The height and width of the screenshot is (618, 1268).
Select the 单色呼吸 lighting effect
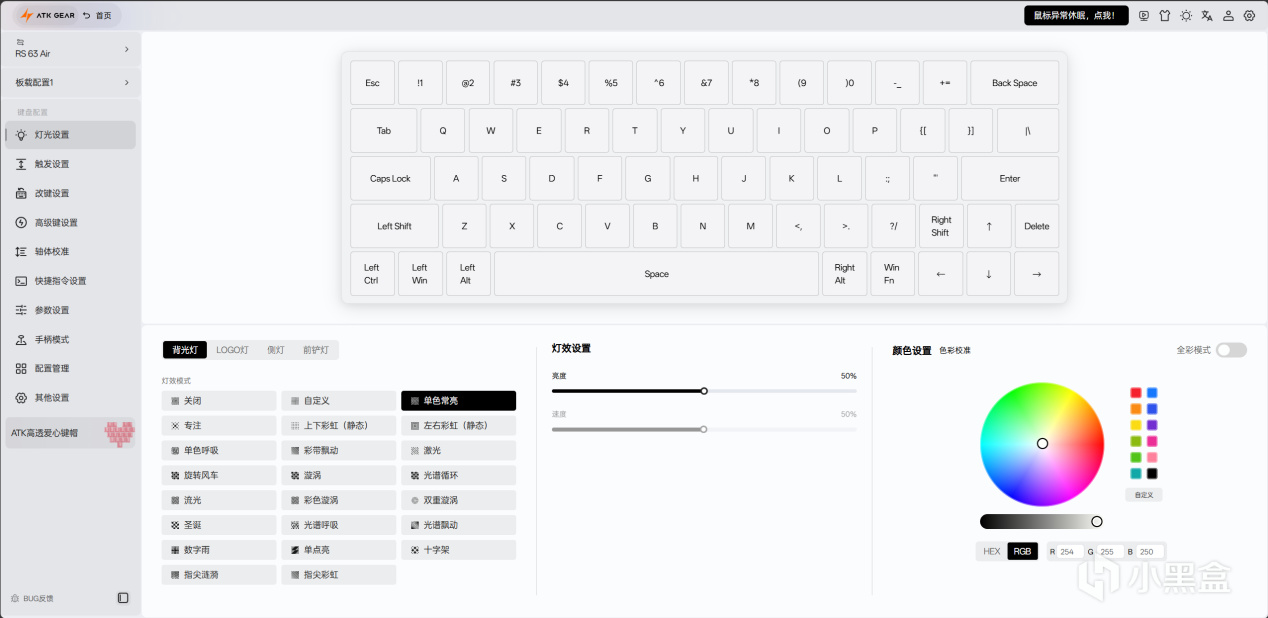pos(219,450)
